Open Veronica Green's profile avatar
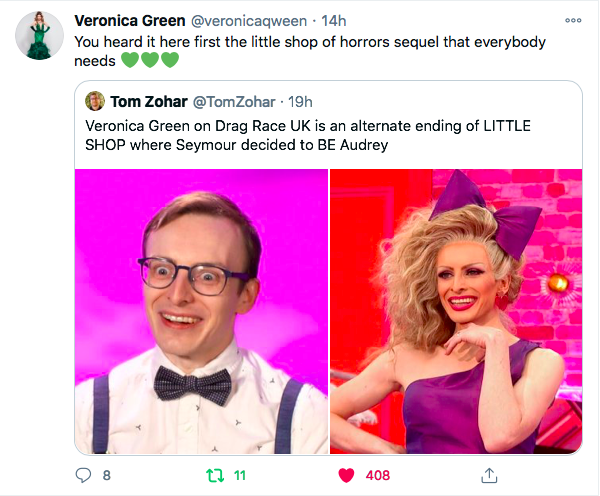600x496 pixels. point(39,36)
